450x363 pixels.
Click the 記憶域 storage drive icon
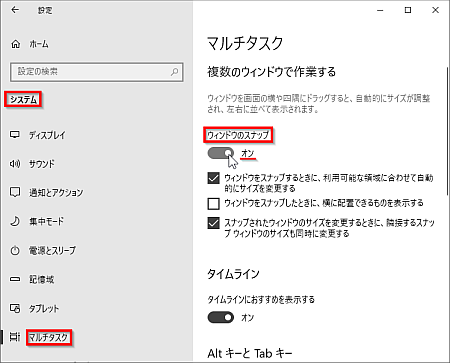point(15,279)
